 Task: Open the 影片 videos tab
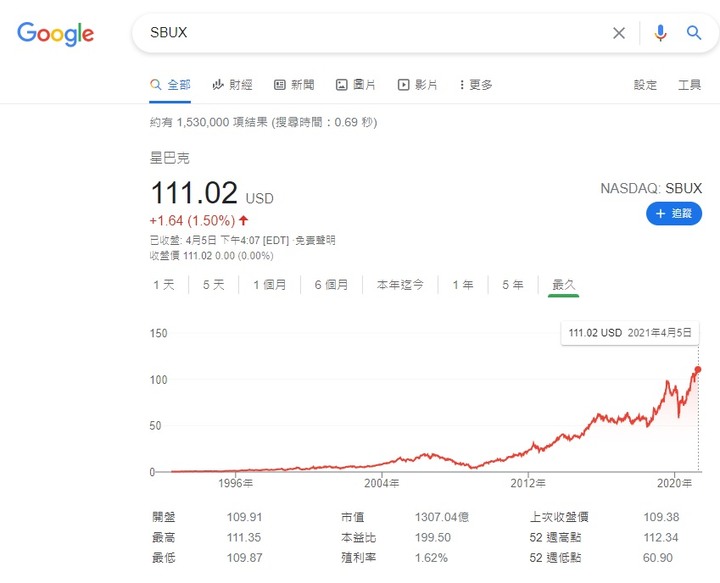[417, 85]
